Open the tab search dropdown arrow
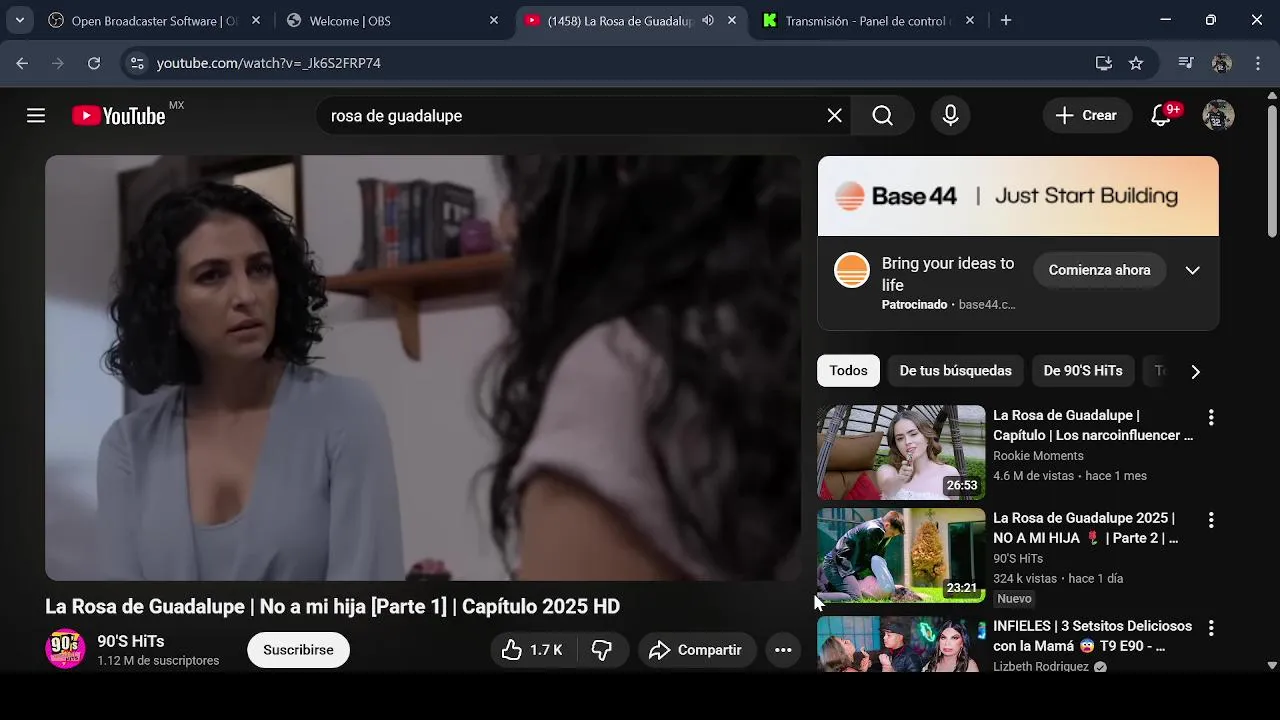This screenshot has width=1280, height=720. [x=19, y=20]
